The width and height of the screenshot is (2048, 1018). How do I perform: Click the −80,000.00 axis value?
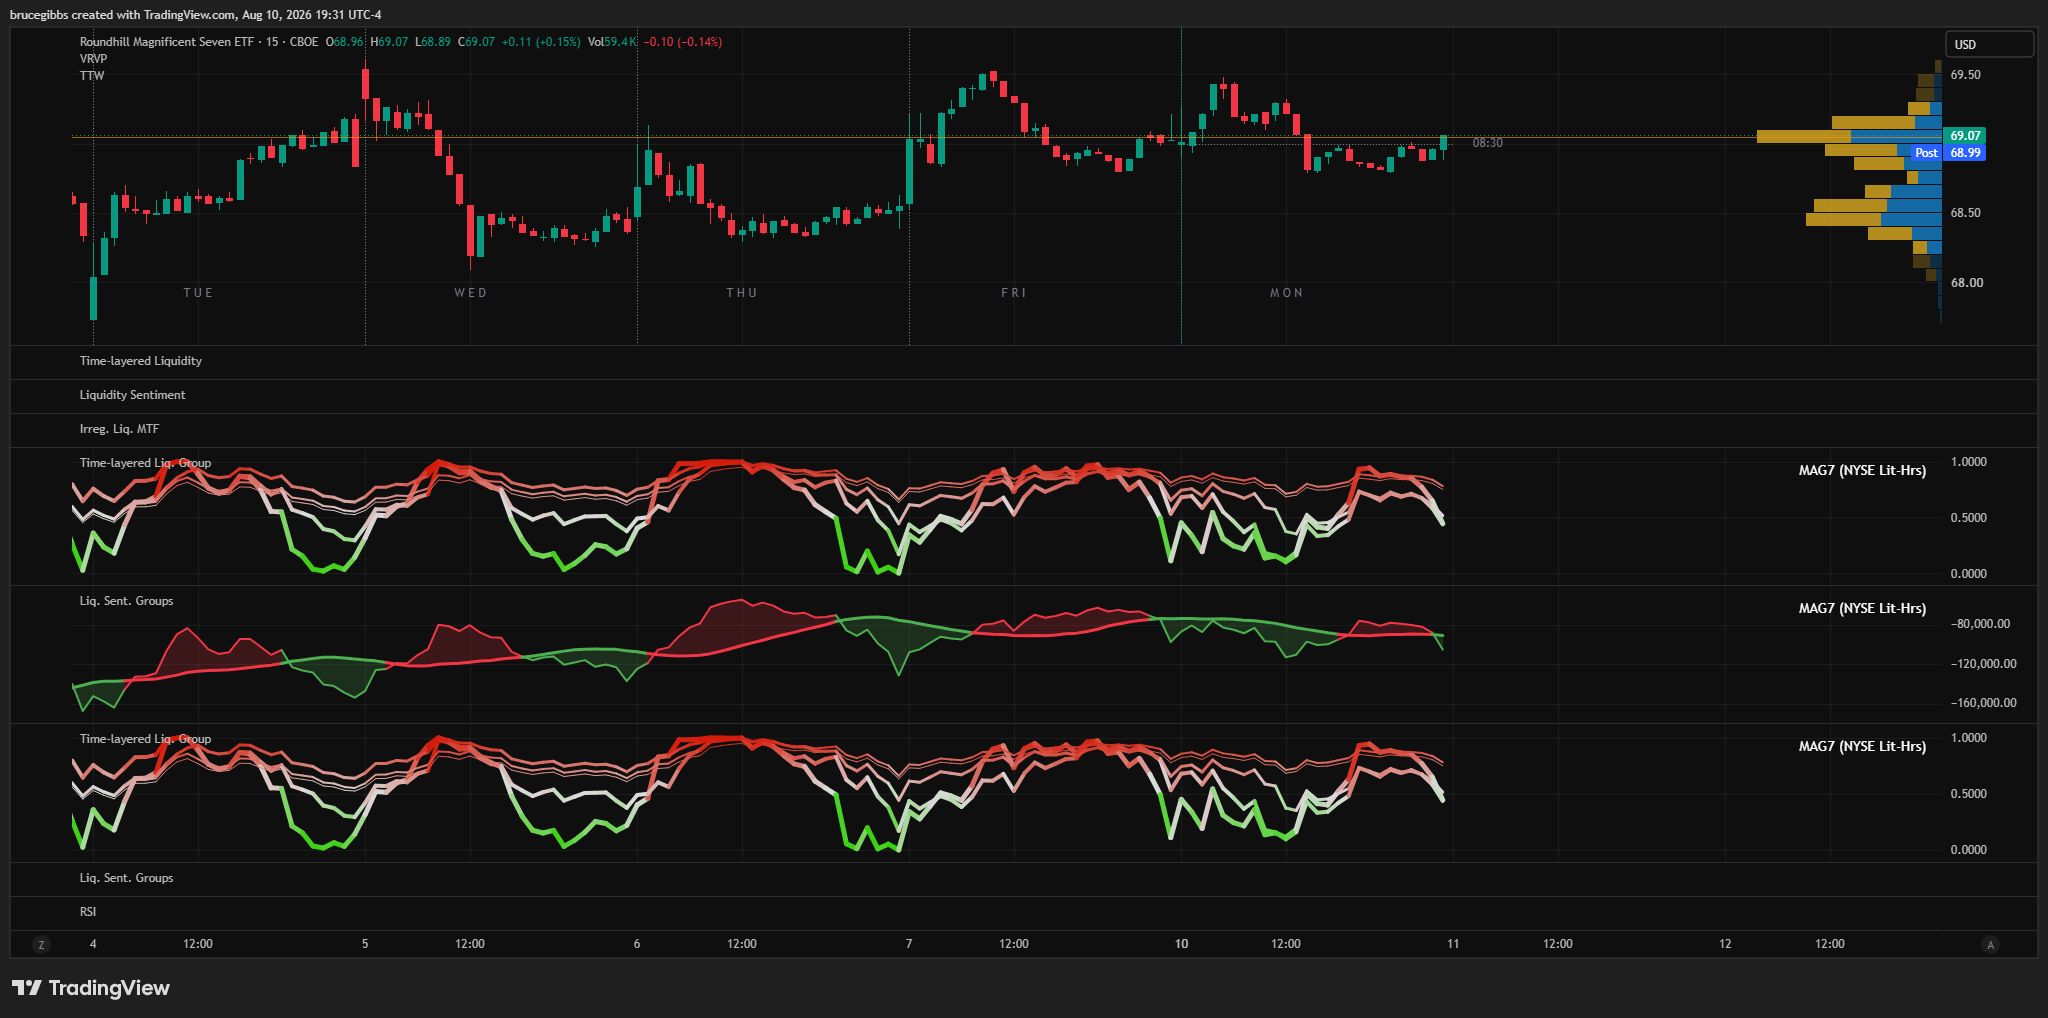click(1980, 624)
